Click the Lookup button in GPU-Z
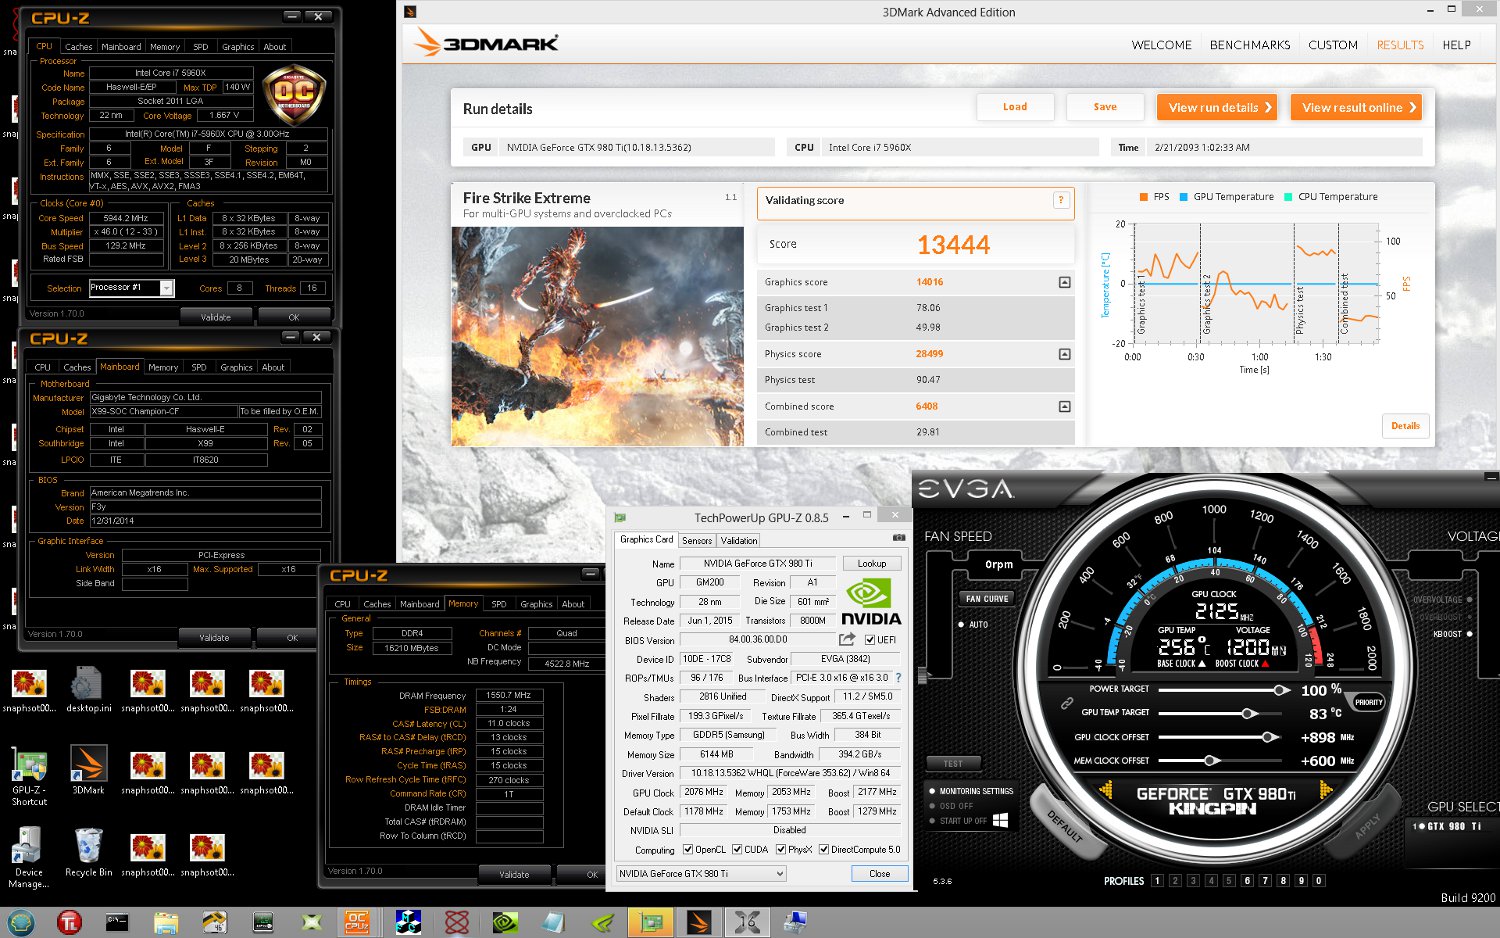The image size is (1500, 938). pos(872,563)
